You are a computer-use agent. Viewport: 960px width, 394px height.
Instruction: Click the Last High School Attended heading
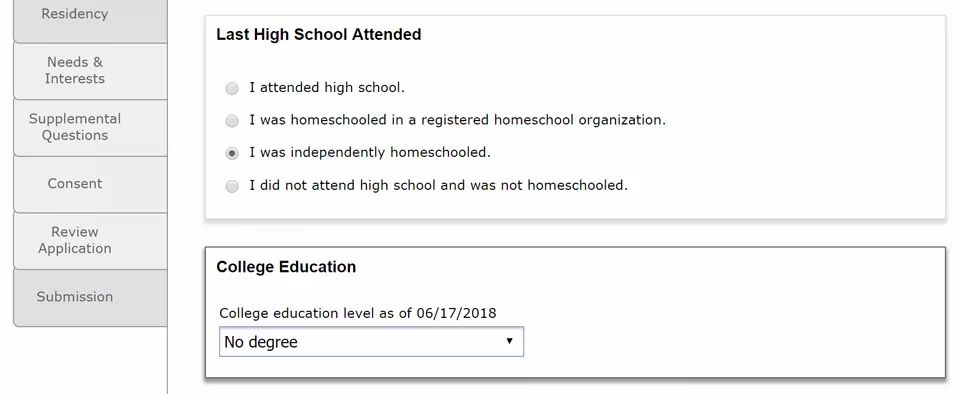(x=318, y=34)
